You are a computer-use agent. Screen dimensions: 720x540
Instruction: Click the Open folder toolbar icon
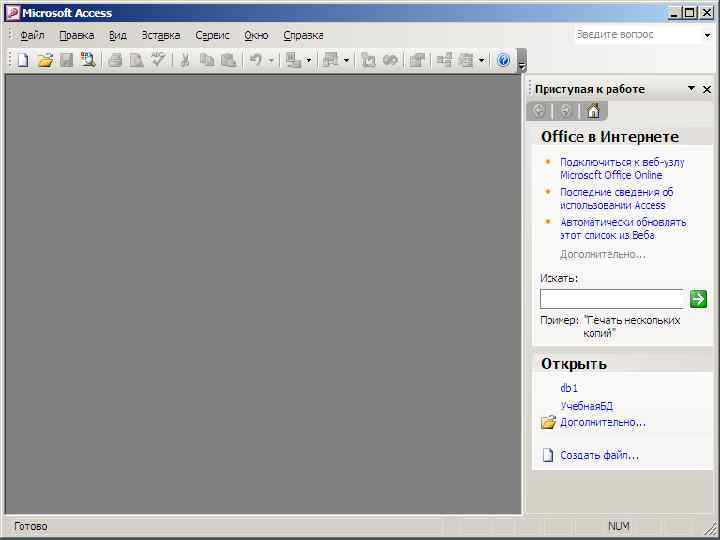point(45,60)
